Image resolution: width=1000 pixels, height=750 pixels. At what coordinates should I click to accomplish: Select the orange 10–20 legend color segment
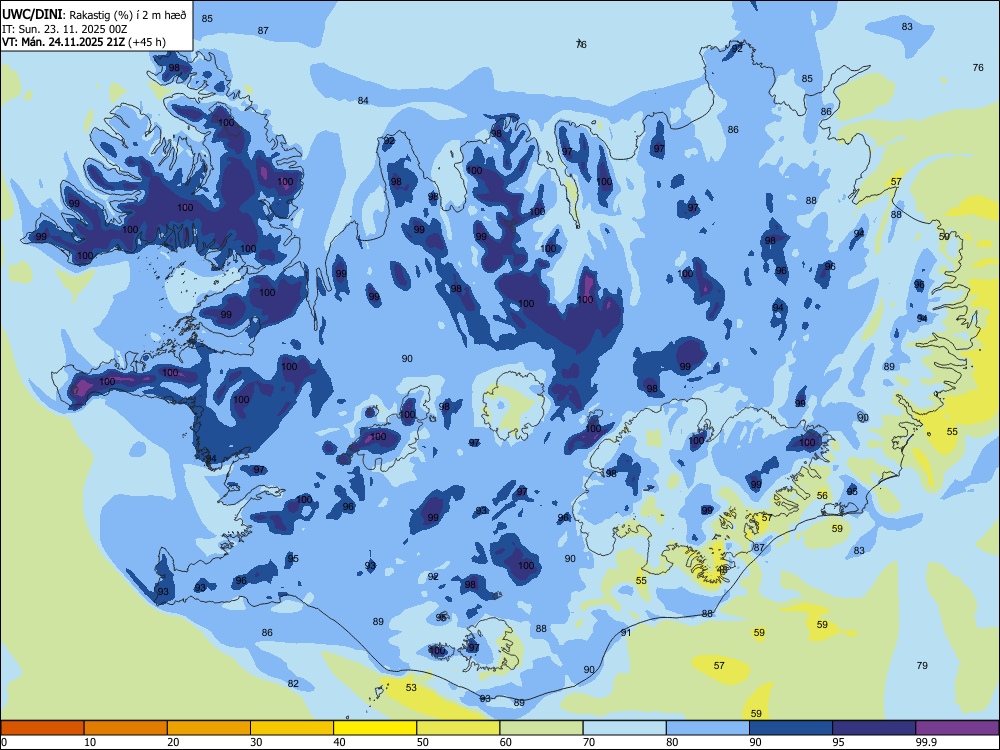[x=126, y=728]
